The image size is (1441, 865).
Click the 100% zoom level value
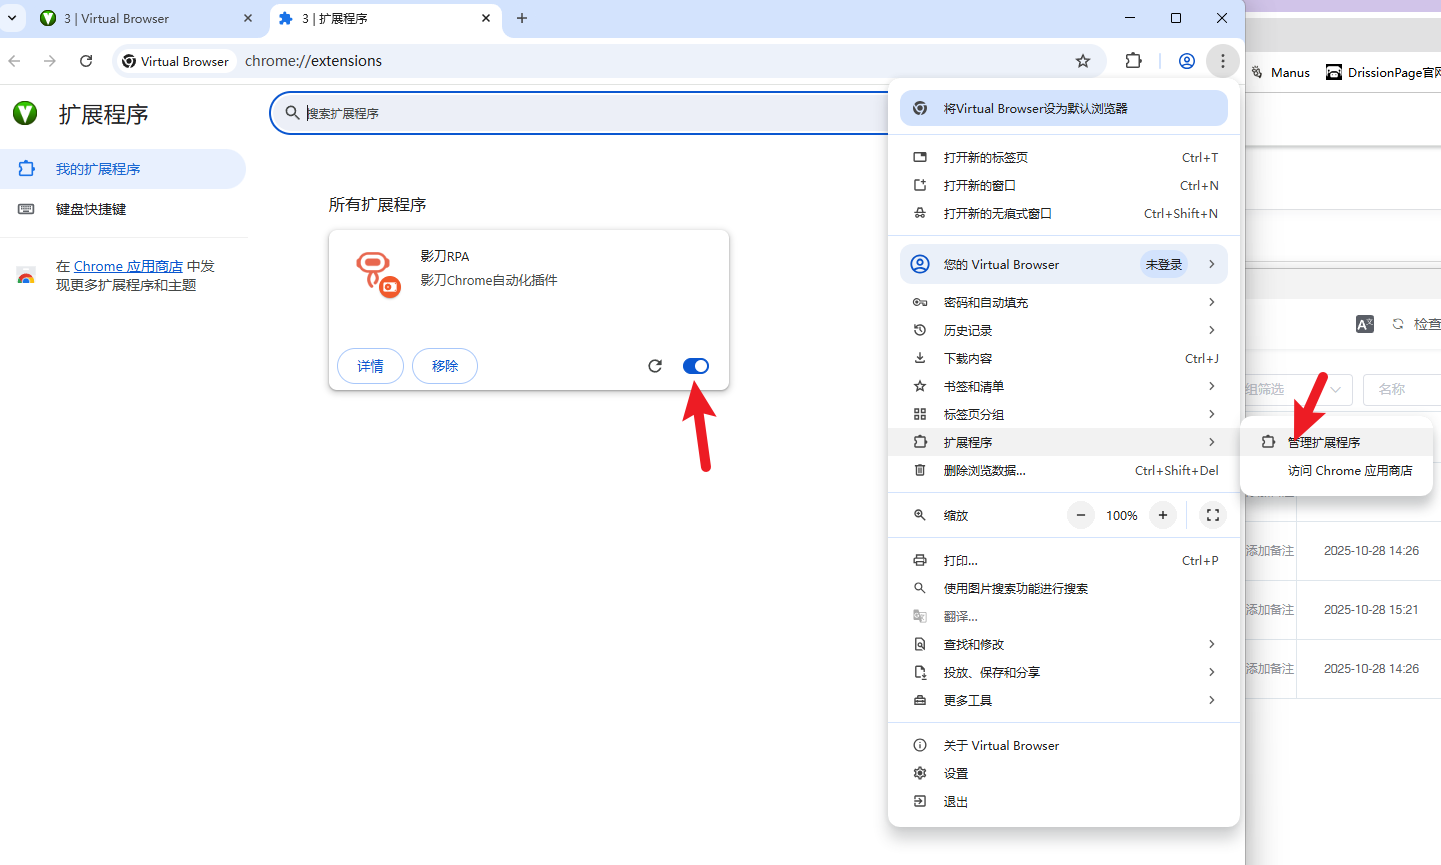(x=1122, y=515)
